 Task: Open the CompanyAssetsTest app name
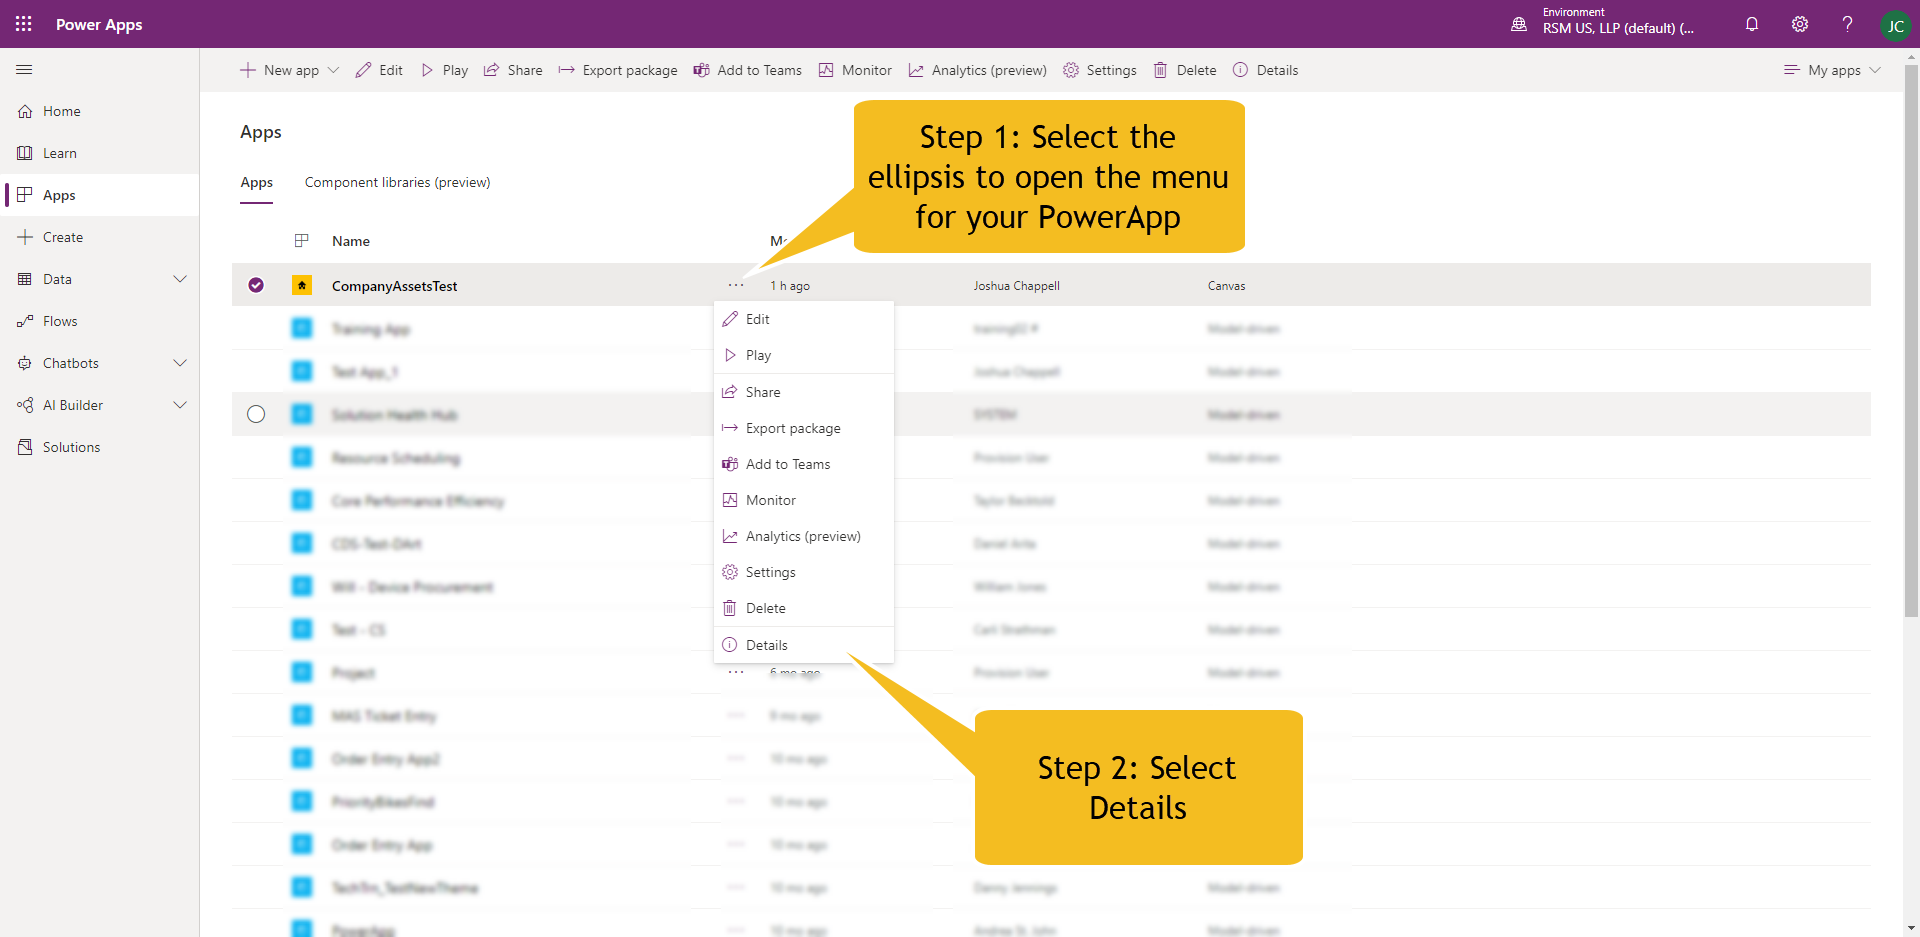(394, 286)
